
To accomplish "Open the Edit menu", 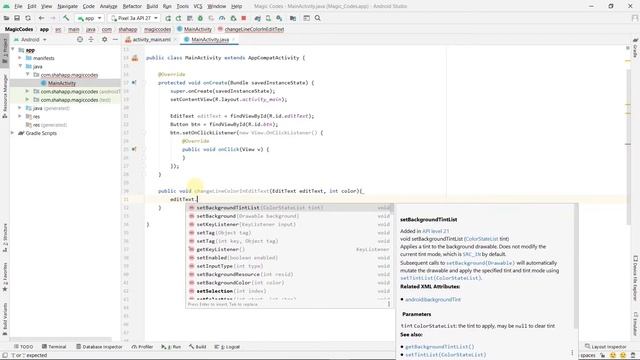I will [32, 6].
